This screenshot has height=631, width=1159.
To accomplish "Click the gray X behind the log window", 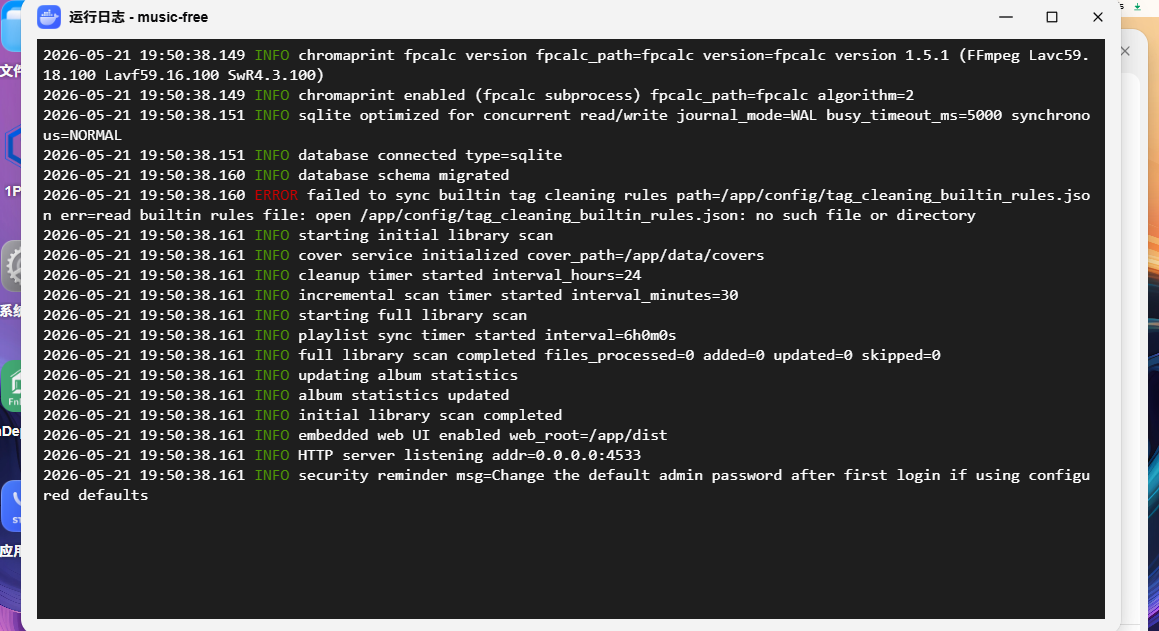I will pyautogui.click(x=1125, y=51).
